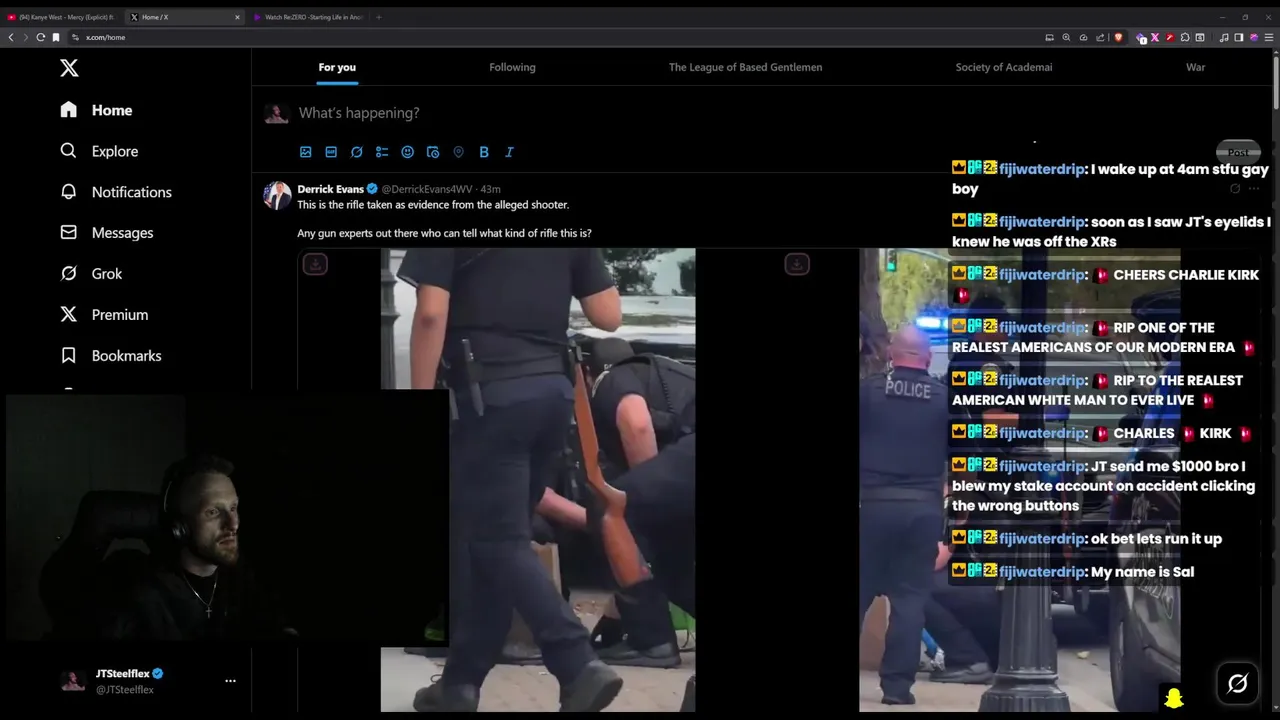Switch to the Kanye West Mercy tab
The image size is (1280, 720).
coord(62,17)
